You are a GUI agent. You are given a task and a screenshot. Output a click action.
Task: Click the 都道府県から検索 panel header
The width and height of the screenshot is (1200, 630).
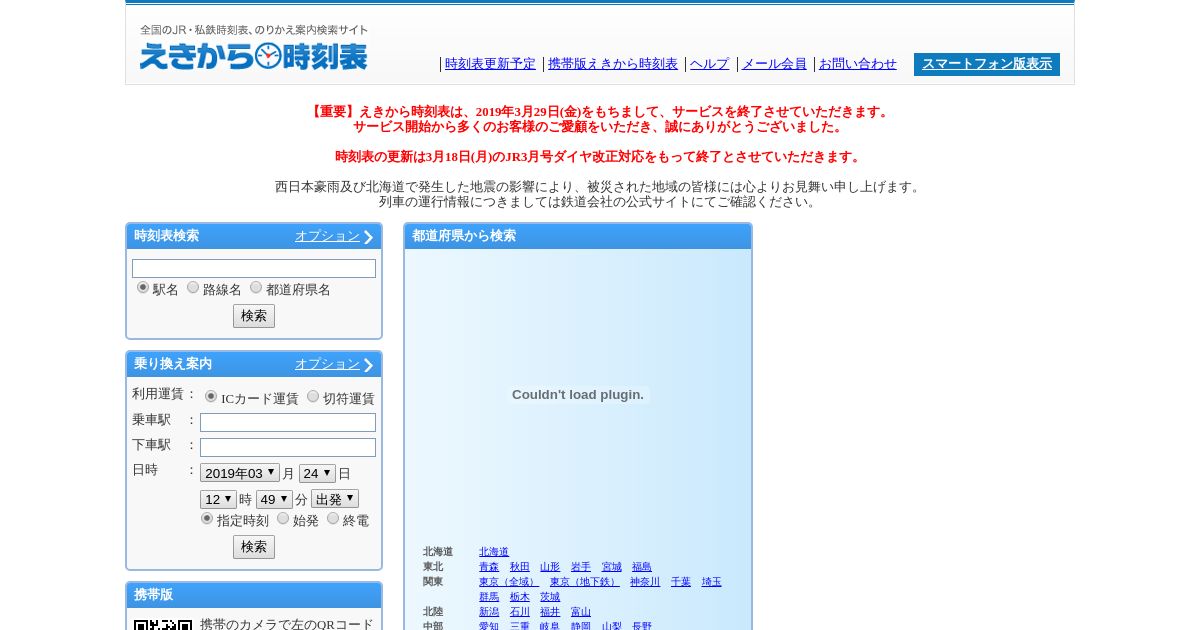(578, 236)
